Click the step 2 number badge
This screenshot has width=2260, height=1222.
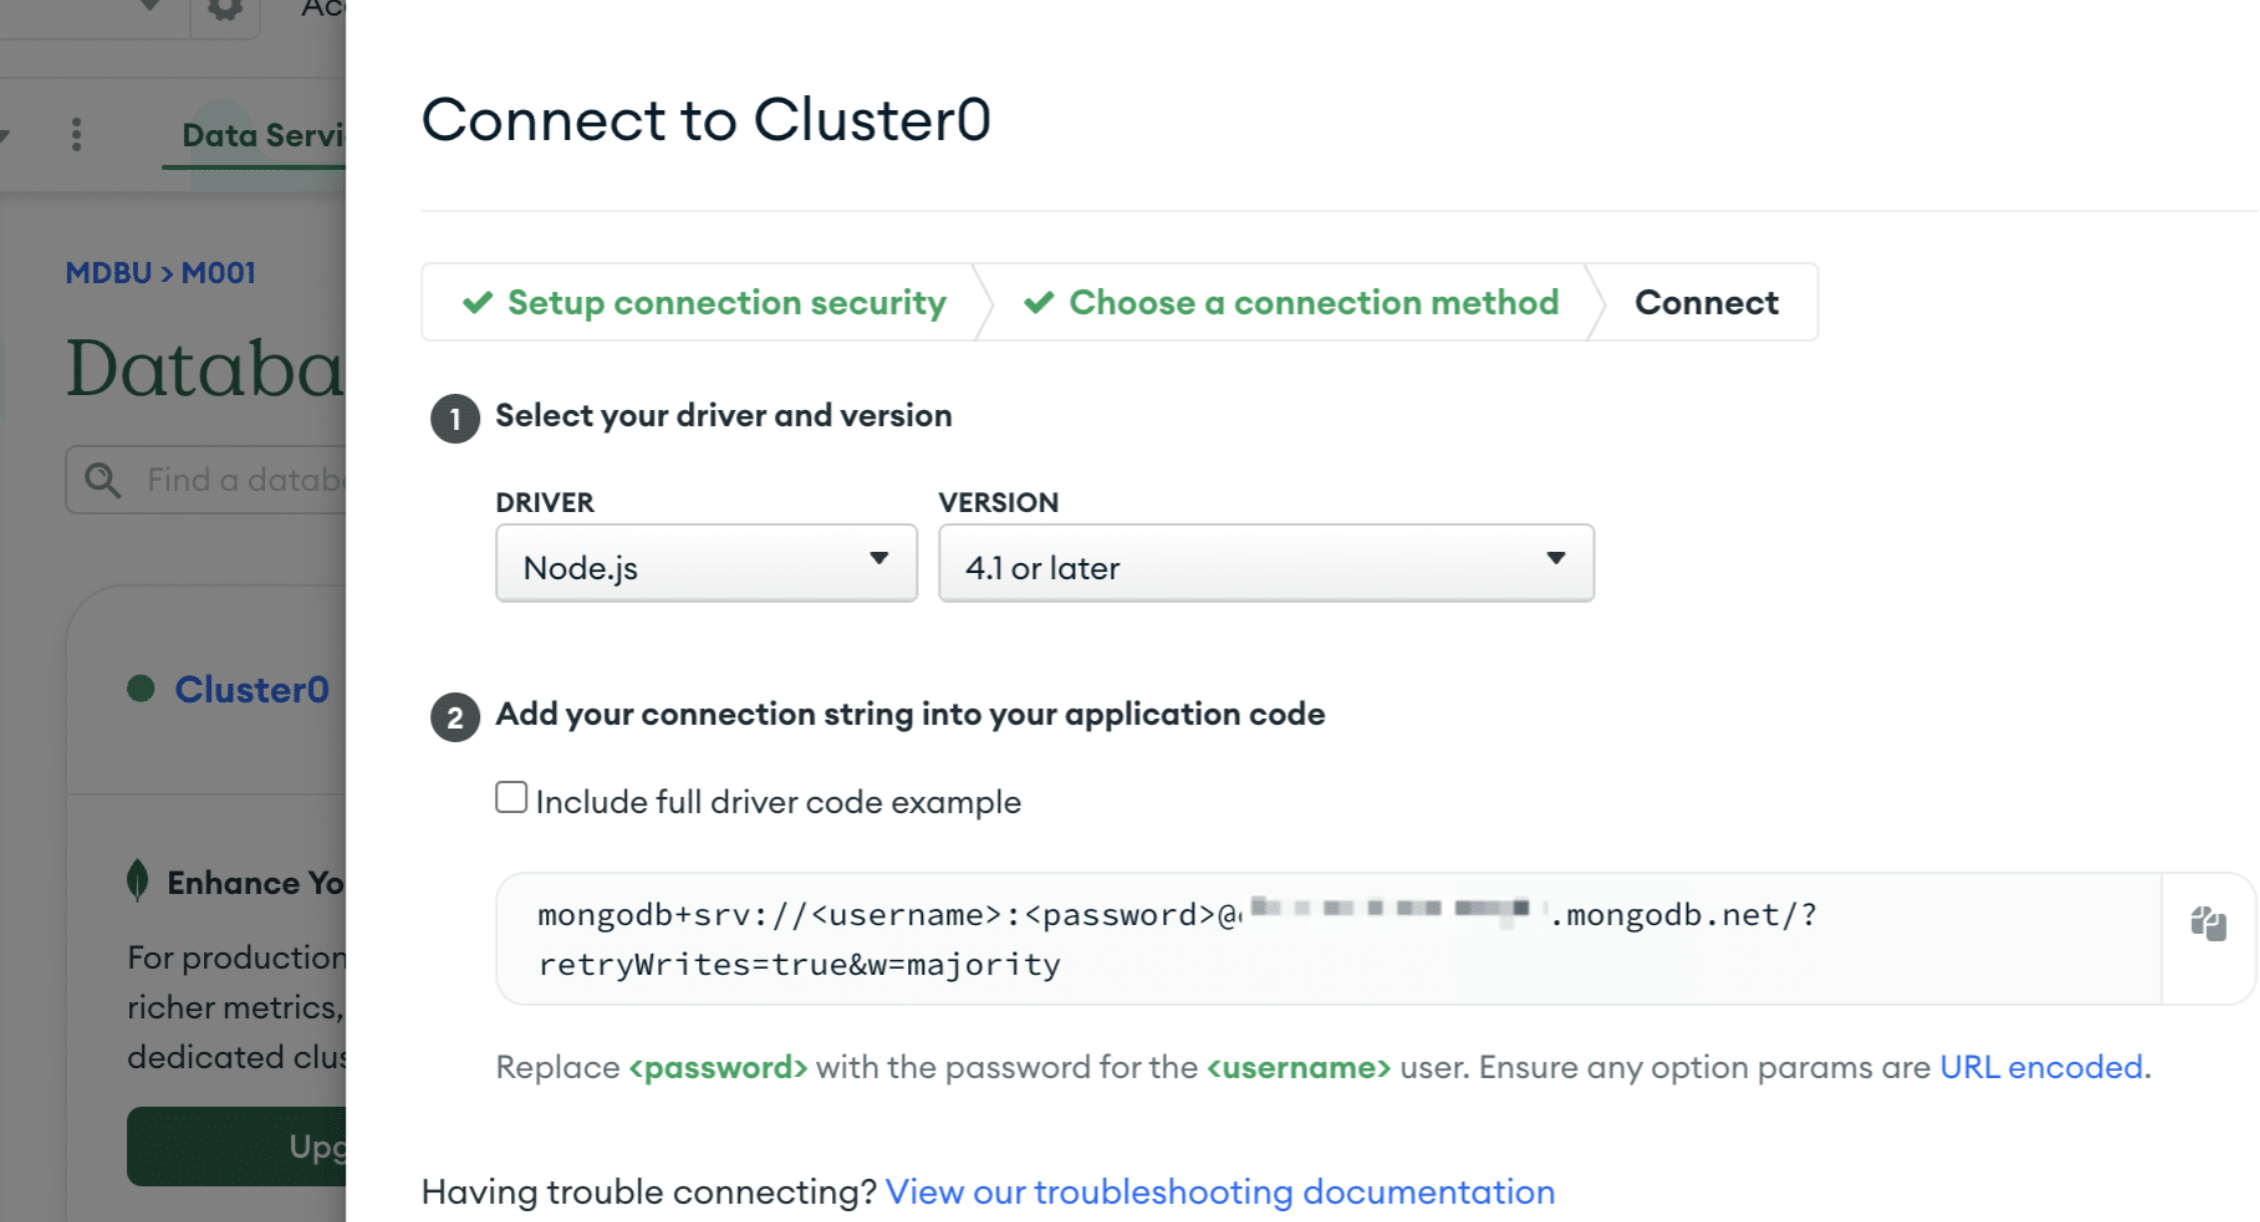(x=455, y=717)
